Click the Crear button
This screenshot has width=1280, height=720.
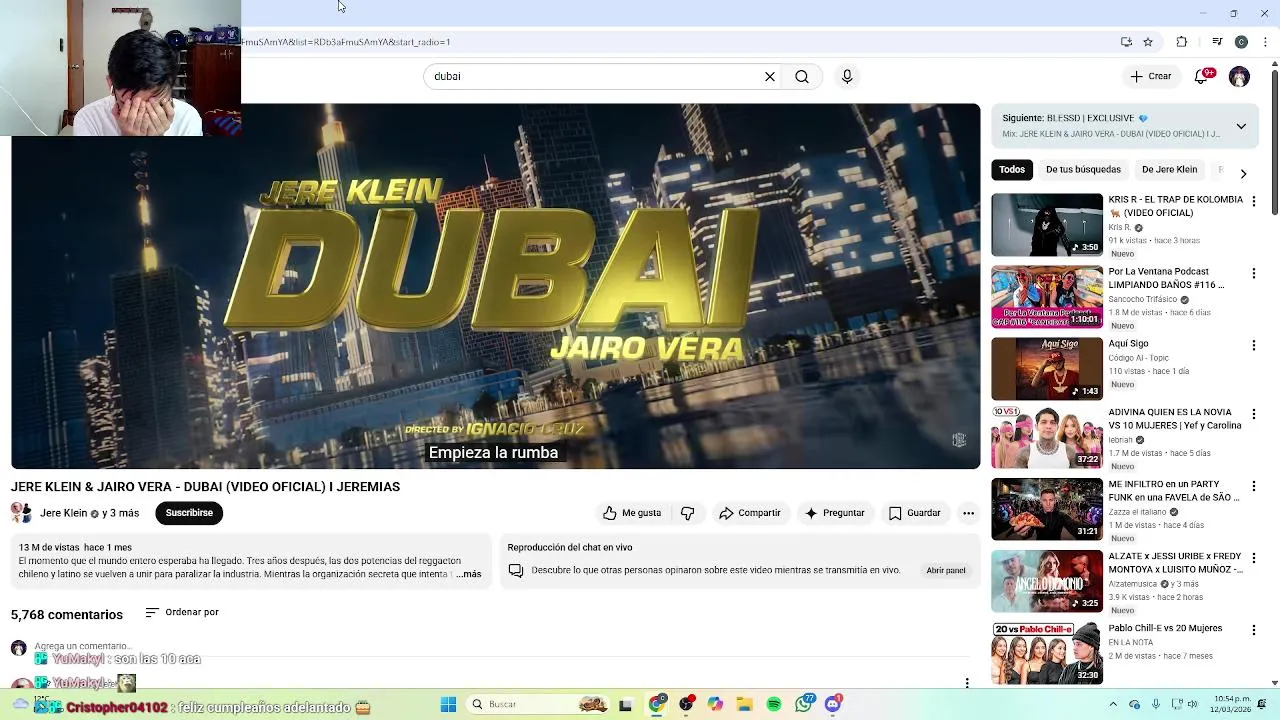click(x=1151, y=76)
